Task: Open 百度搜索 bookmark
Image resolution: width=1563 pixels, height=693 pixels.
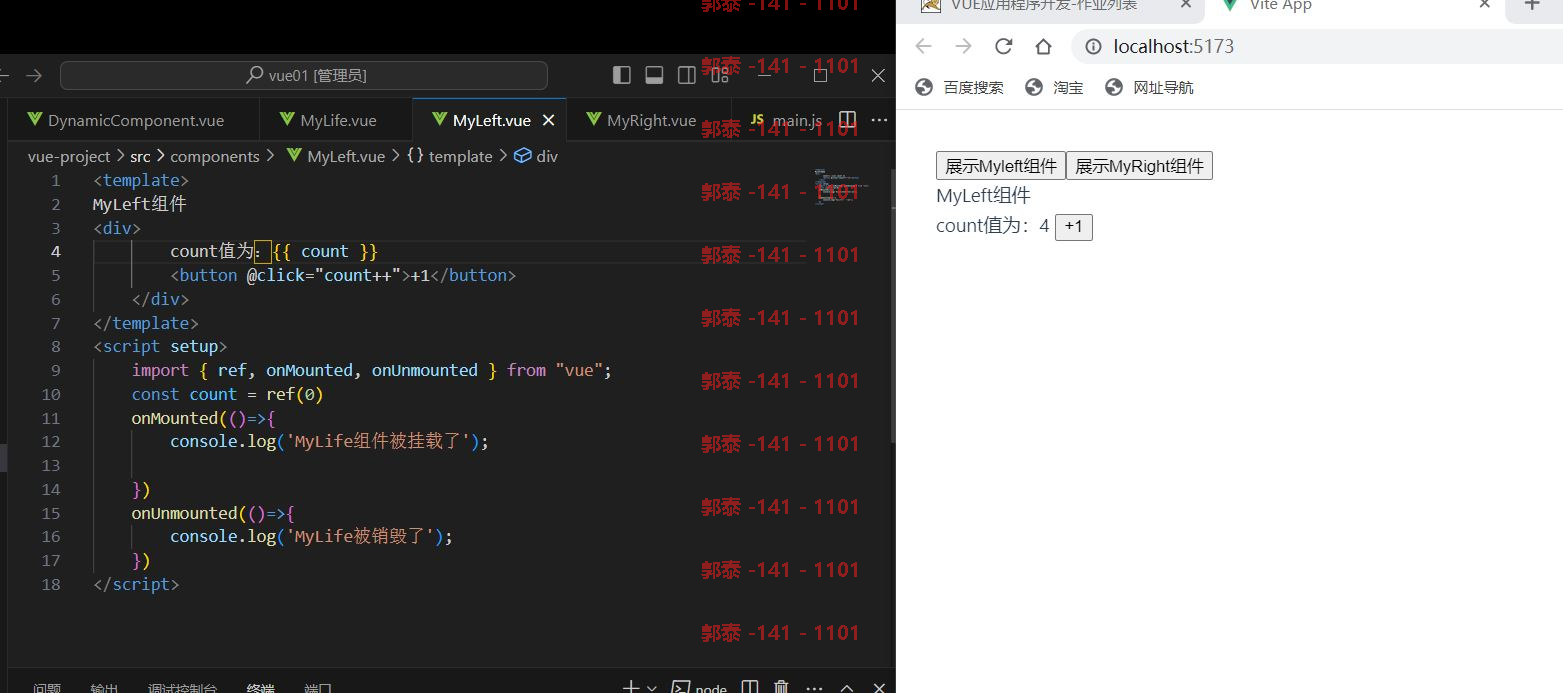Action: pyautogui.click(x=960, y=87)
